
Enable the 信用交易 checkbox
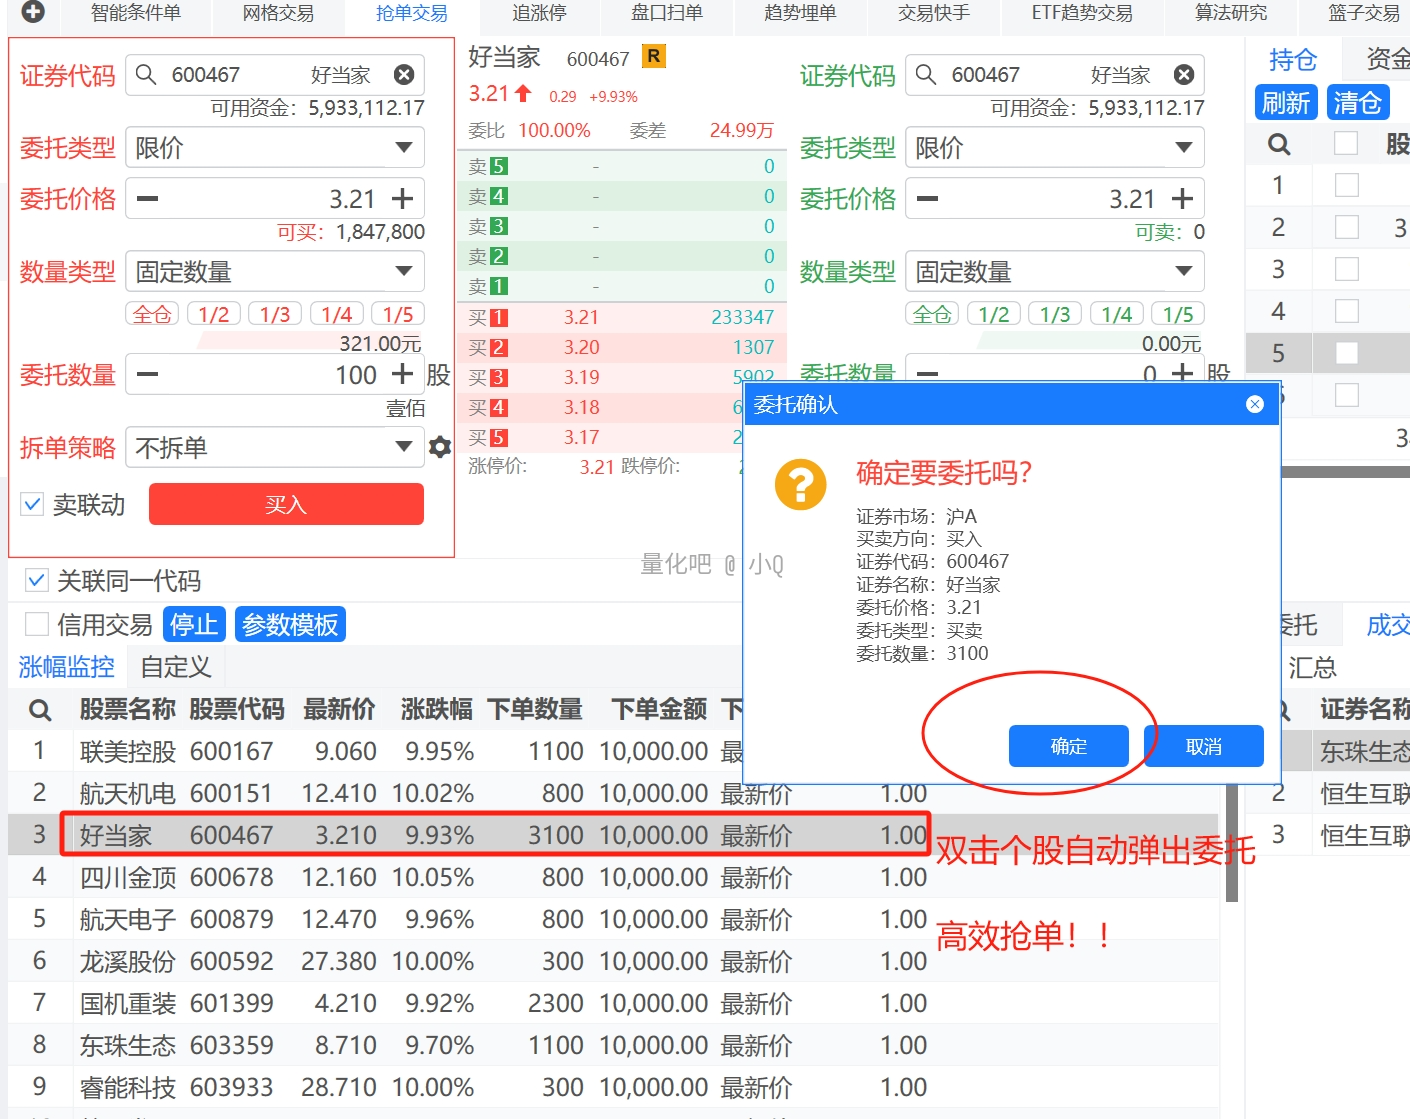tap(37, 624)
